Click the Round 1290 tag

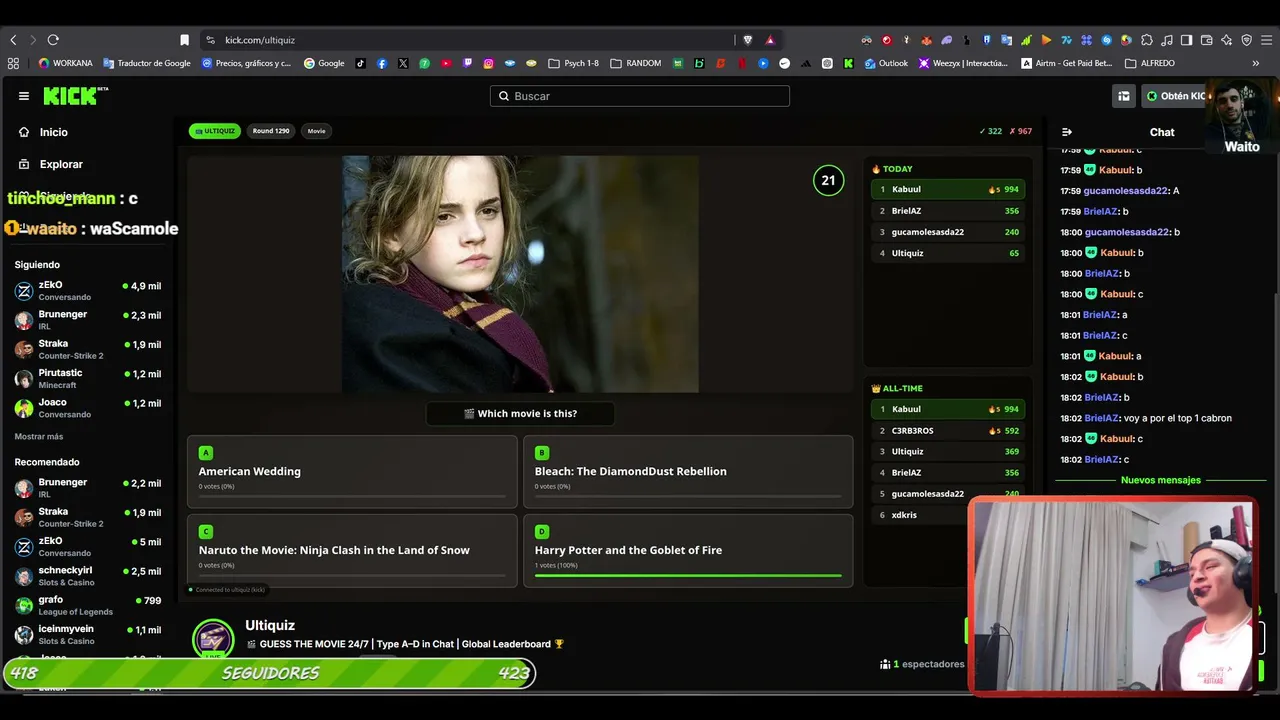tap(271, 131)
